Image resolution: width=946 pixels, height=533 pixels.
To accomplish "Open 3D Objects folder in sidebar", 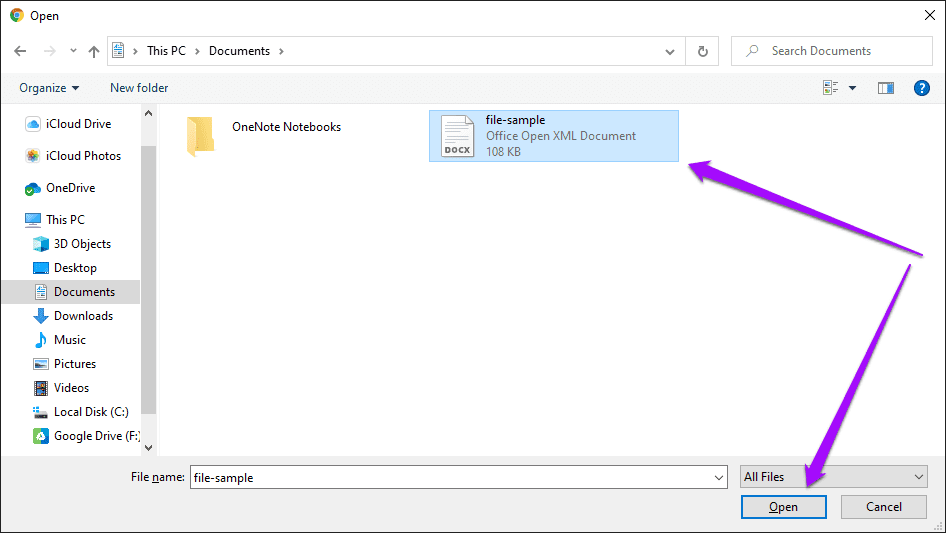I will pos(83,244).
